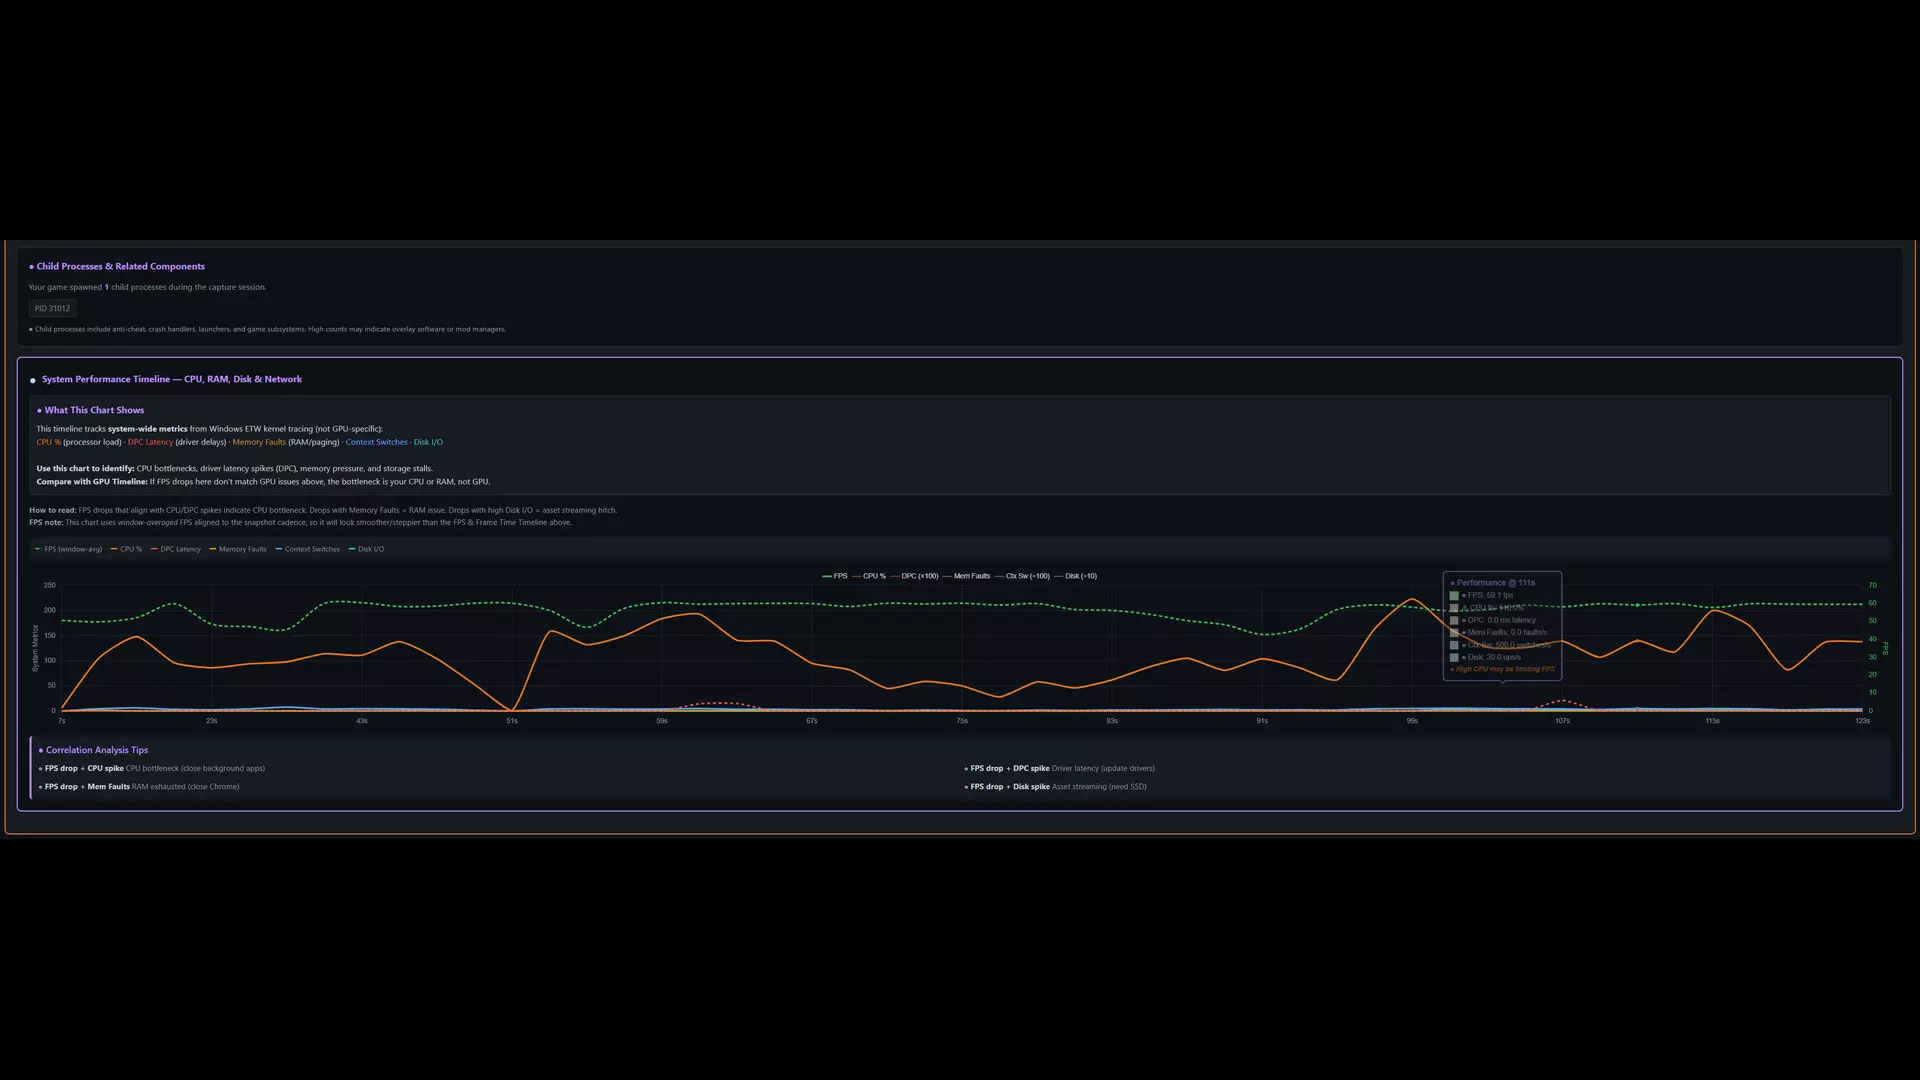This screenshot has height=1080, width=1920.
Task: Toggle the DPC (×100) series in chart legend
Action: [914, 576]
